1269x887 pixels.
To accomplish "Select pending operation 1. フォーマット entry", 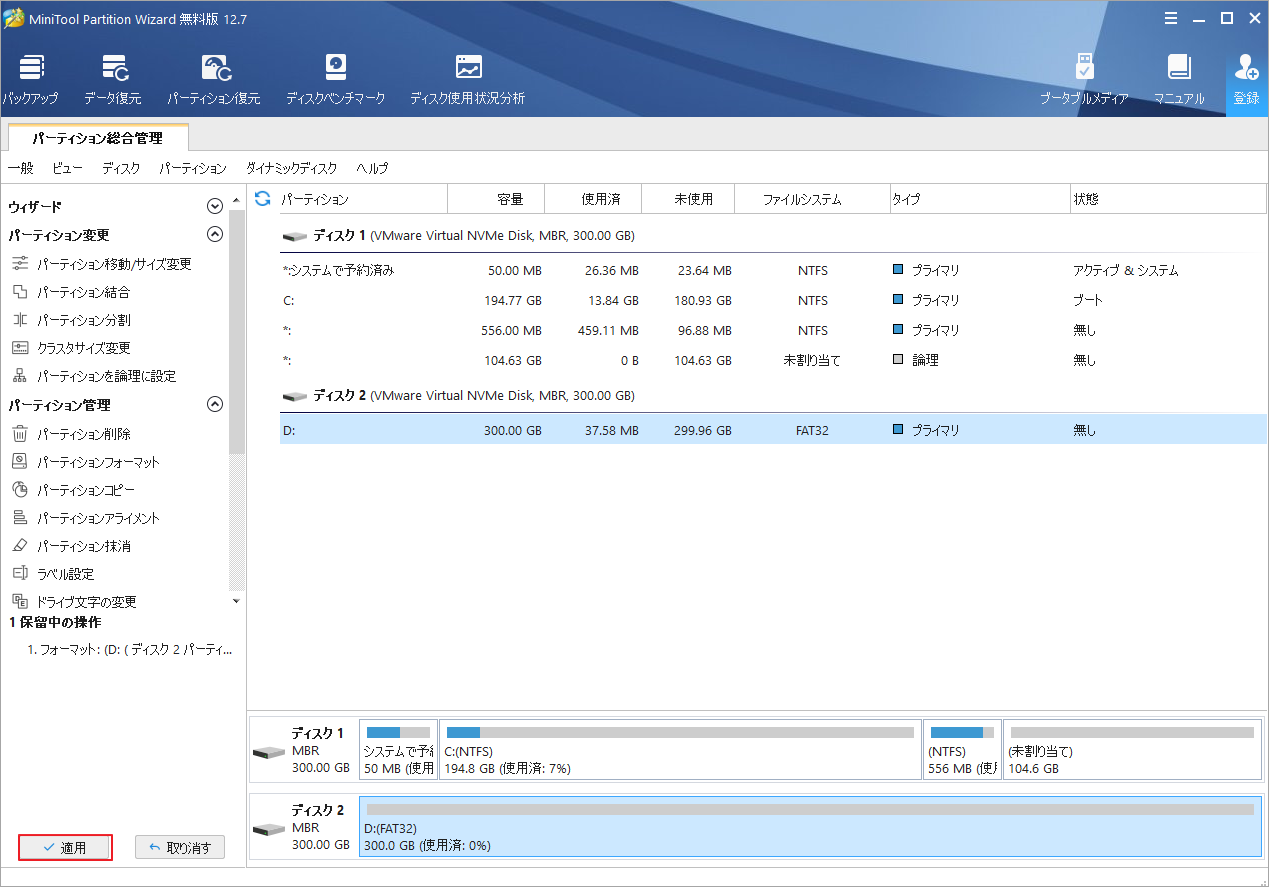I will 130,650.
